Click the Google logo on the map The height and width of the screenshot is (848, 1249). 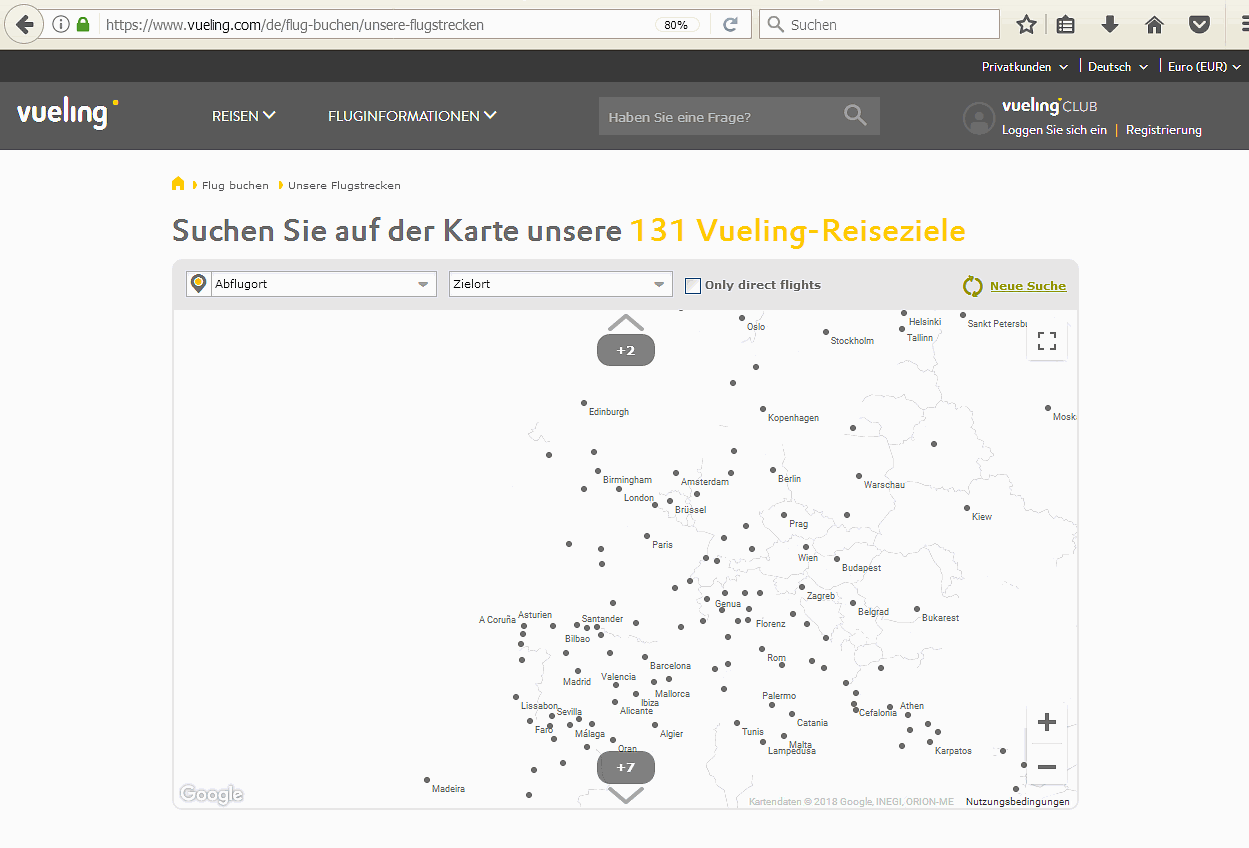click(x=211, y=794)
